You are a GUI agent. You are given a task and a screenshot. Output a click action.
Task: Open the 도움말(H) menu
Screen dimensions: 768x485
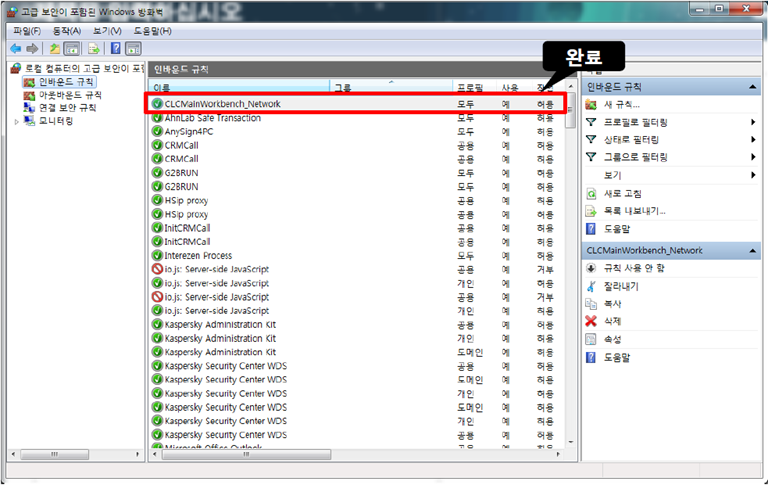pyautogui.click(x=152, y=31)
